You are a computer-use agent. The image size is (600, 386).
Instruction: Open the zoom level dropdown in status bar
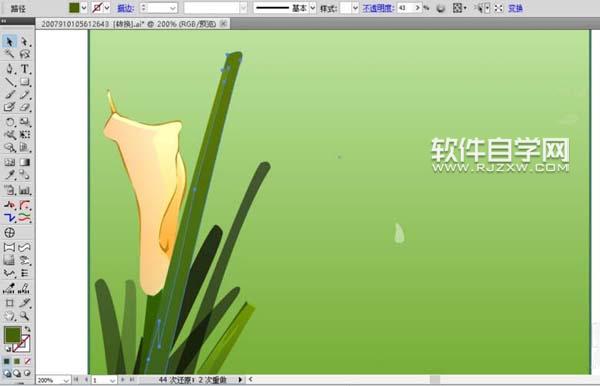click(x=66, y=380)
